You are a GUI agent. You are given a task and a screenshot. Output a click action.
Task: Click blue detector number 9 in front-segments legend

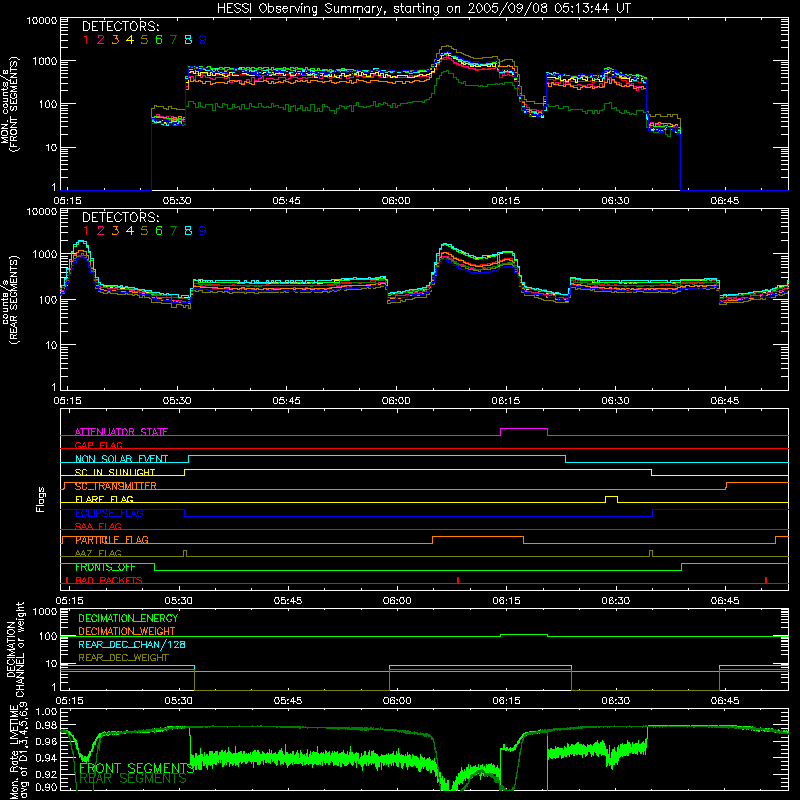(203, 40)
